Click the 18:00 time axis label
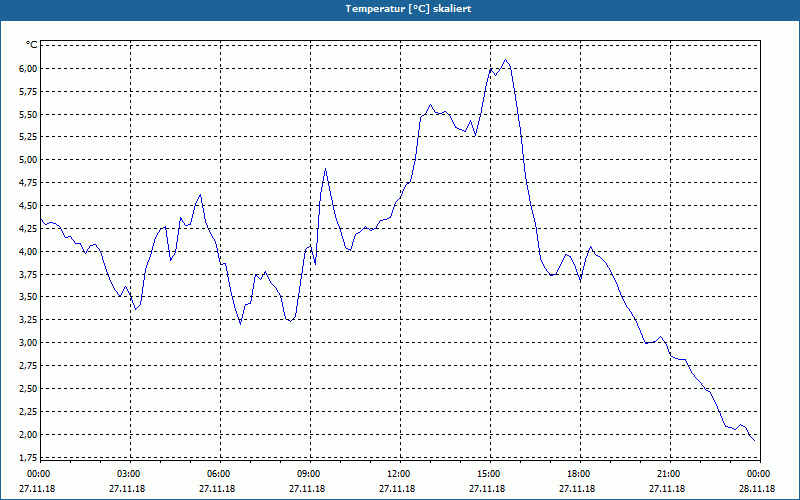The width and height of the screenshot is (800, 500). click(x=579, y=474)
